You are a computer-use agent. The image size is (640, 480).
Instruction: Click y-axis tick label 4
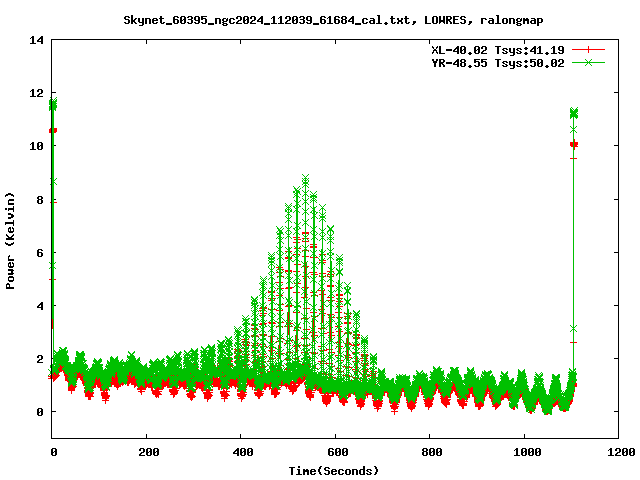pos(40,306)
